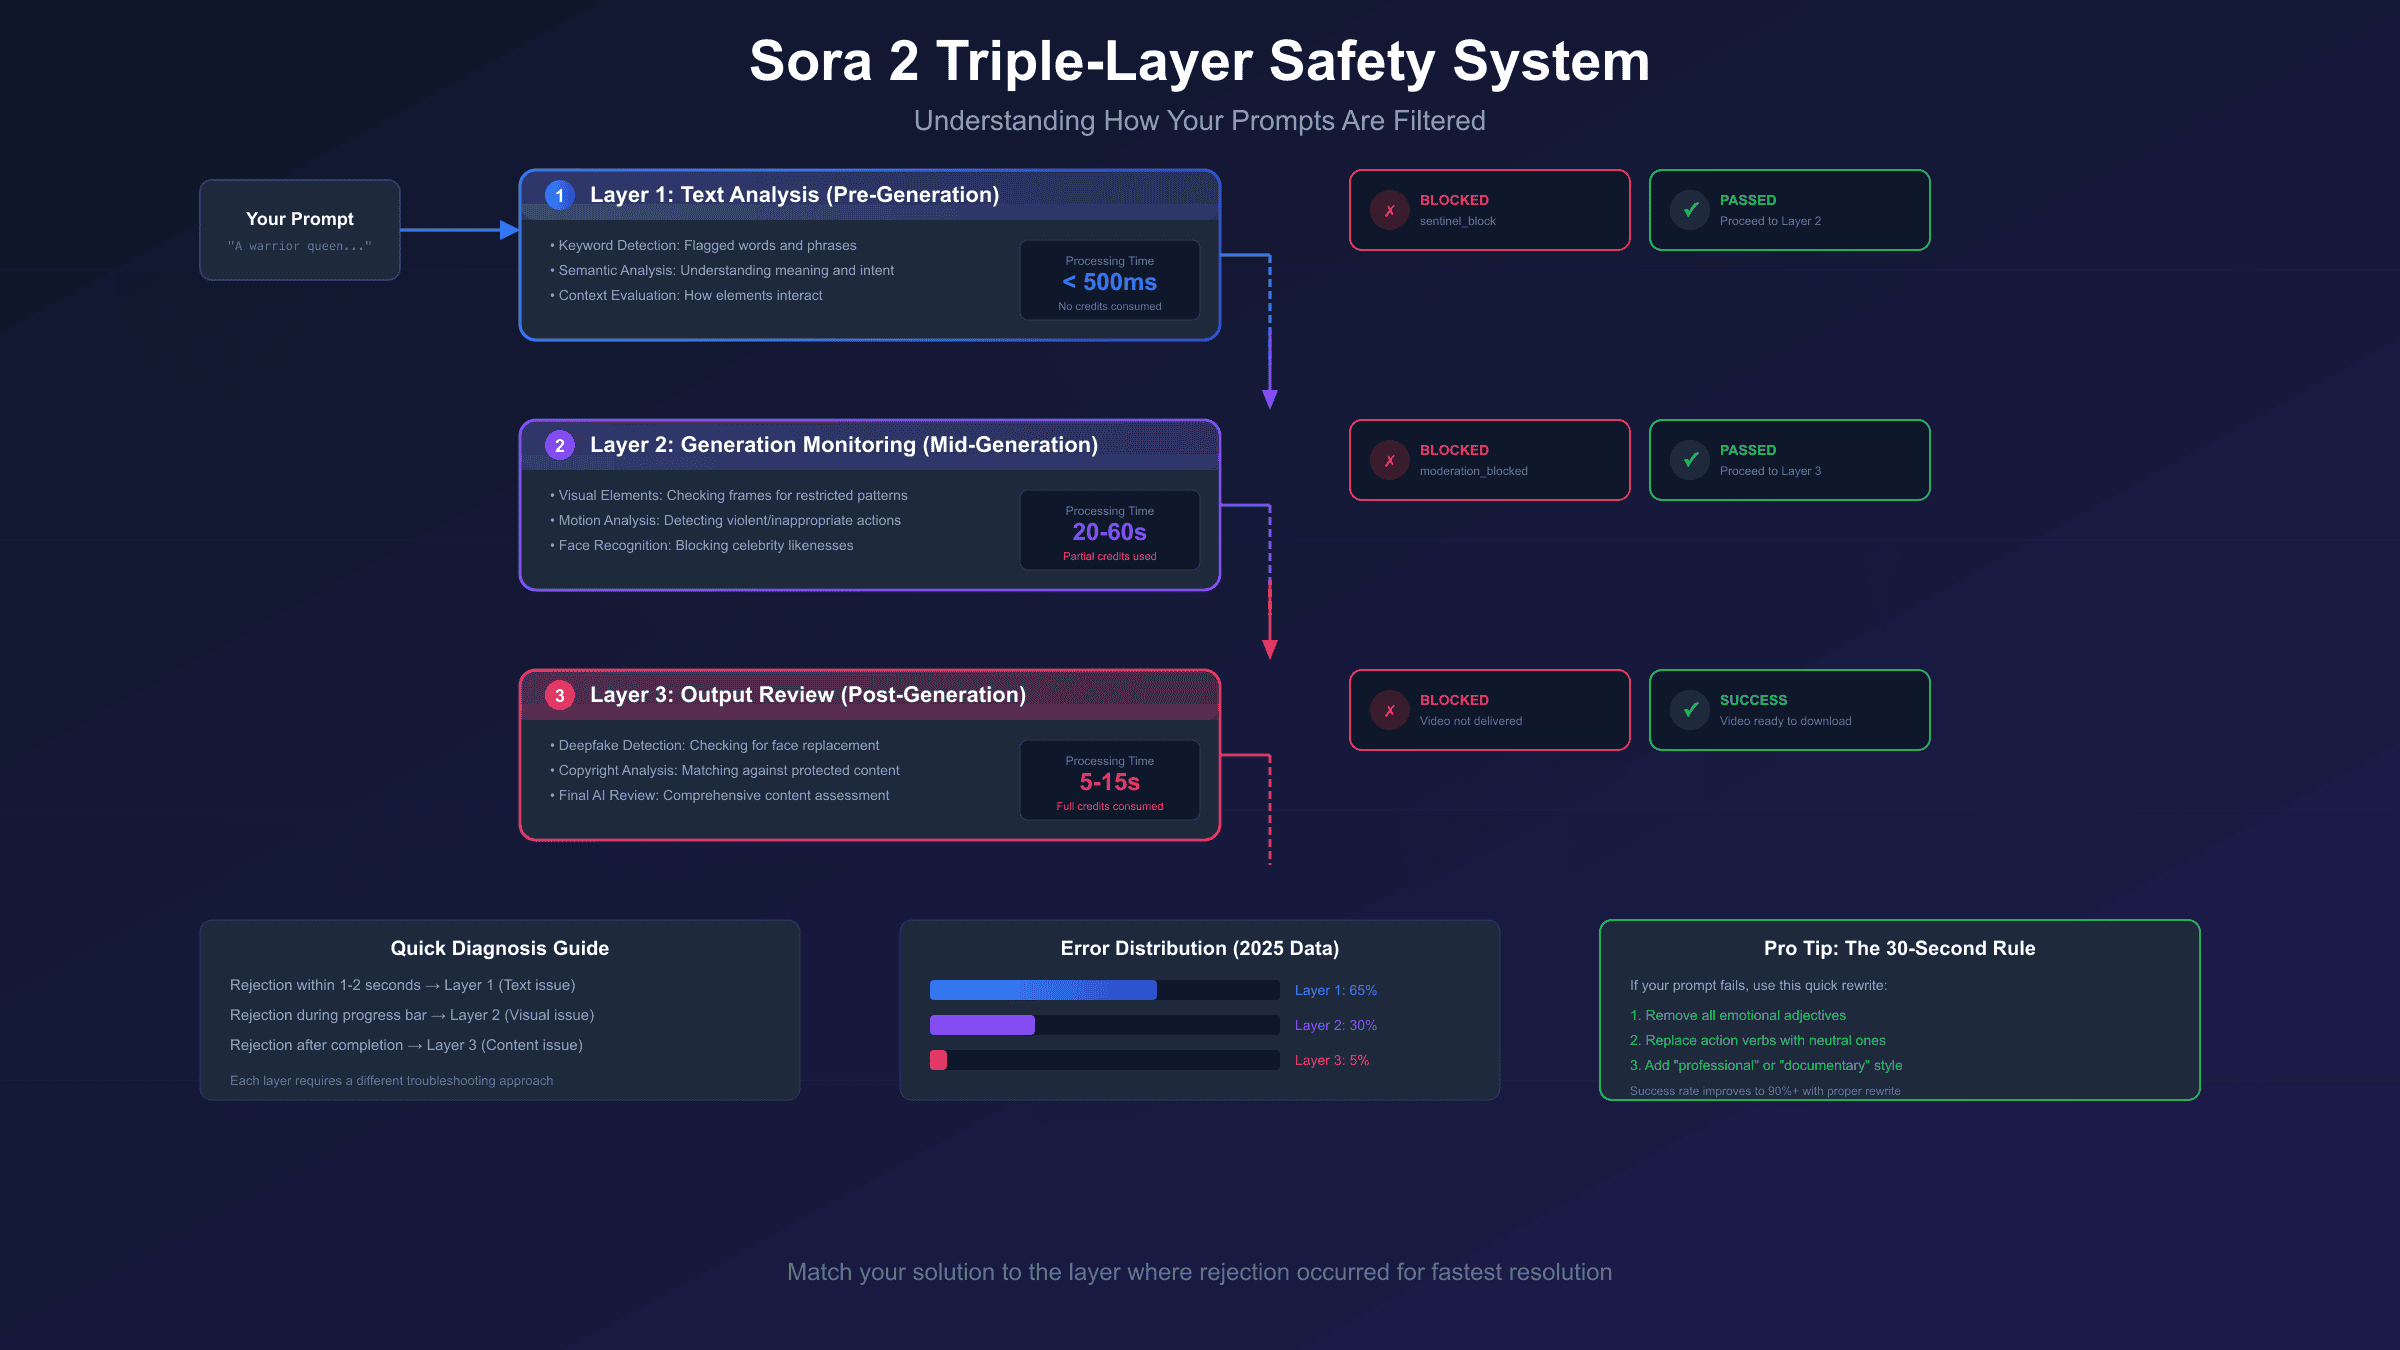Click the X icon on moderation_blocked

[x=1389, y=460]
